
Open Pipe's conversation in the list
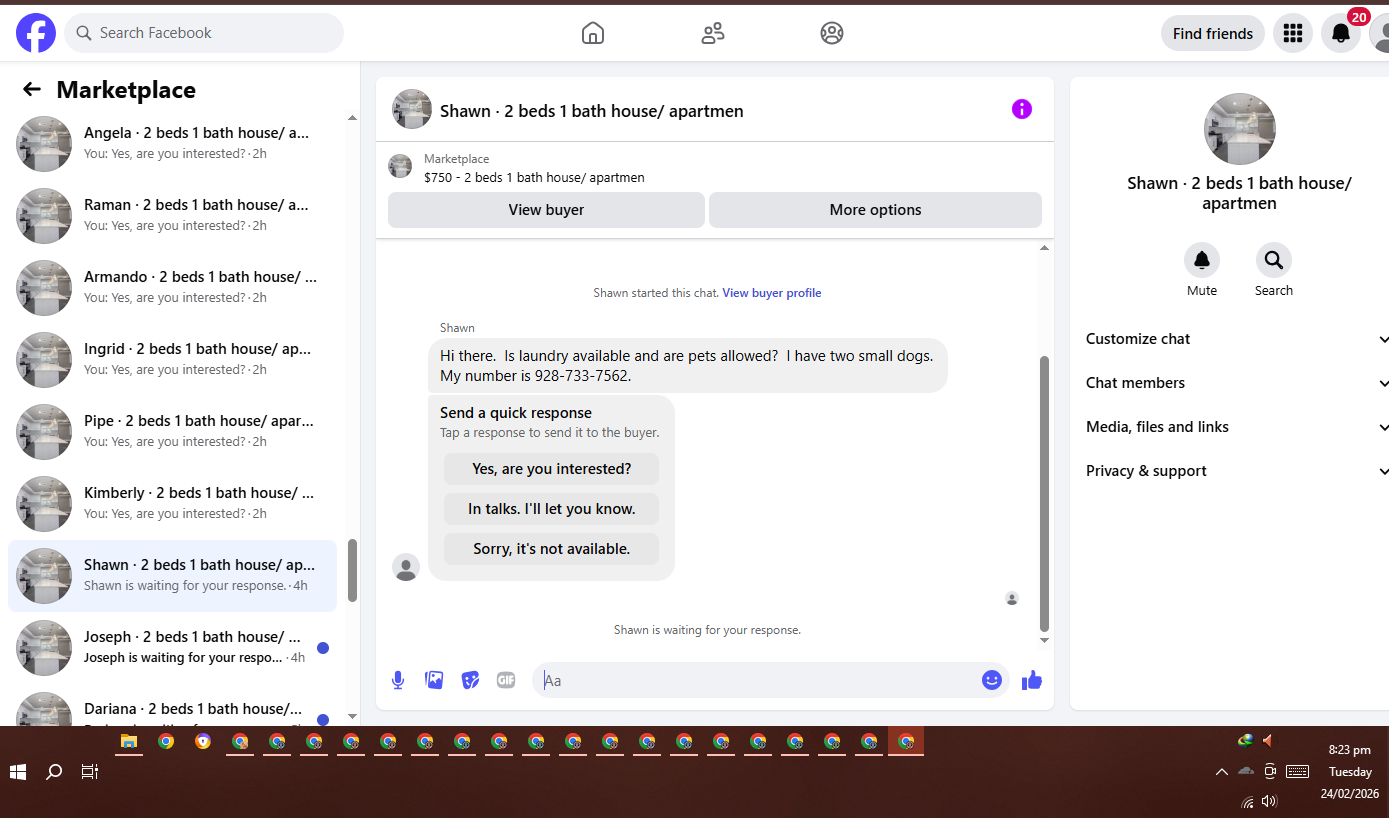point(172,432)
